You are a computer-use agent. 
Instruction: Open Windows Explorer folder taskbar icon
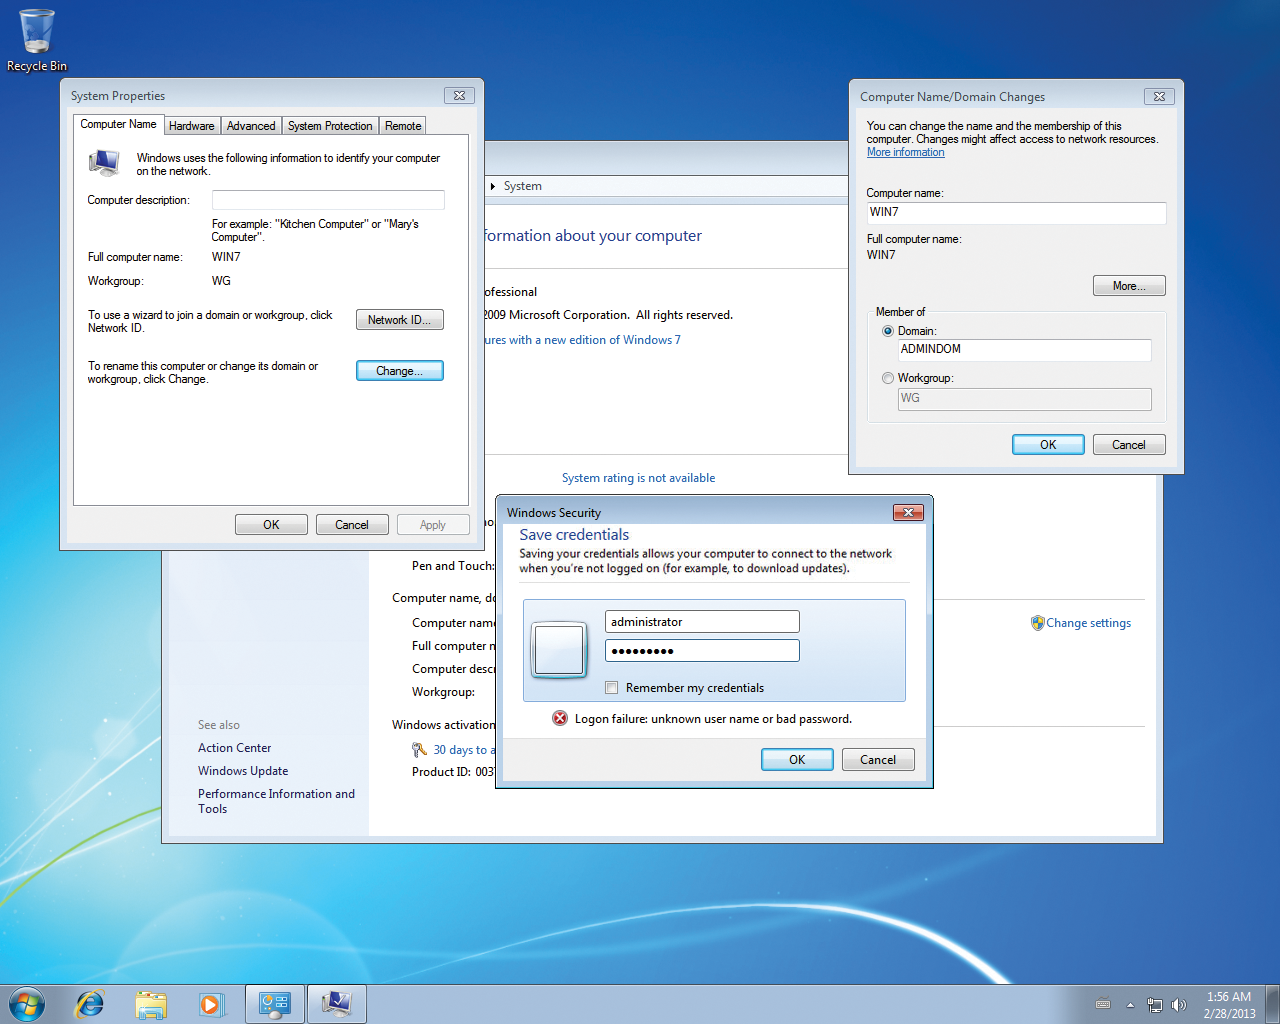[x=151, y=1004]
